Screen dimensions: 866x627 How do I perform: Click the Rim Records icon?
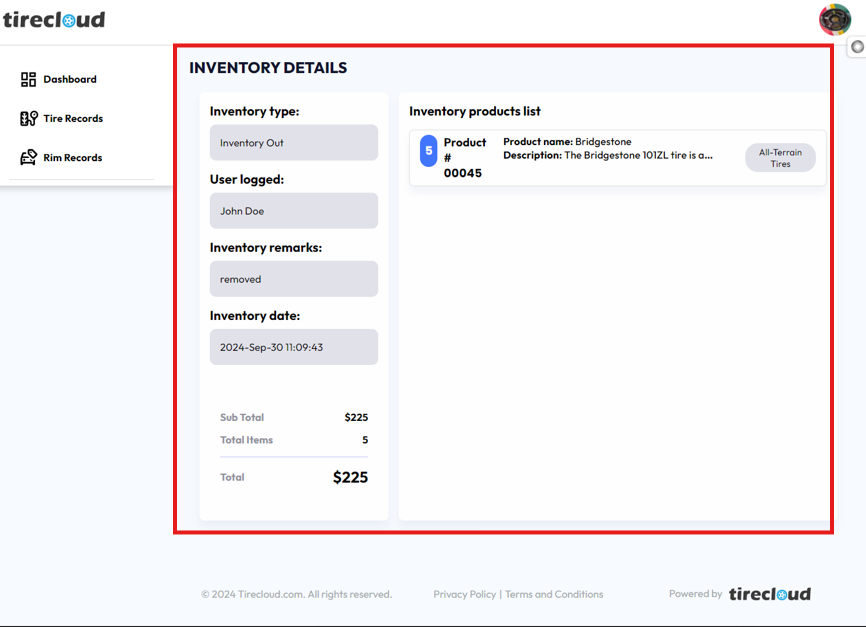[28, 157]
